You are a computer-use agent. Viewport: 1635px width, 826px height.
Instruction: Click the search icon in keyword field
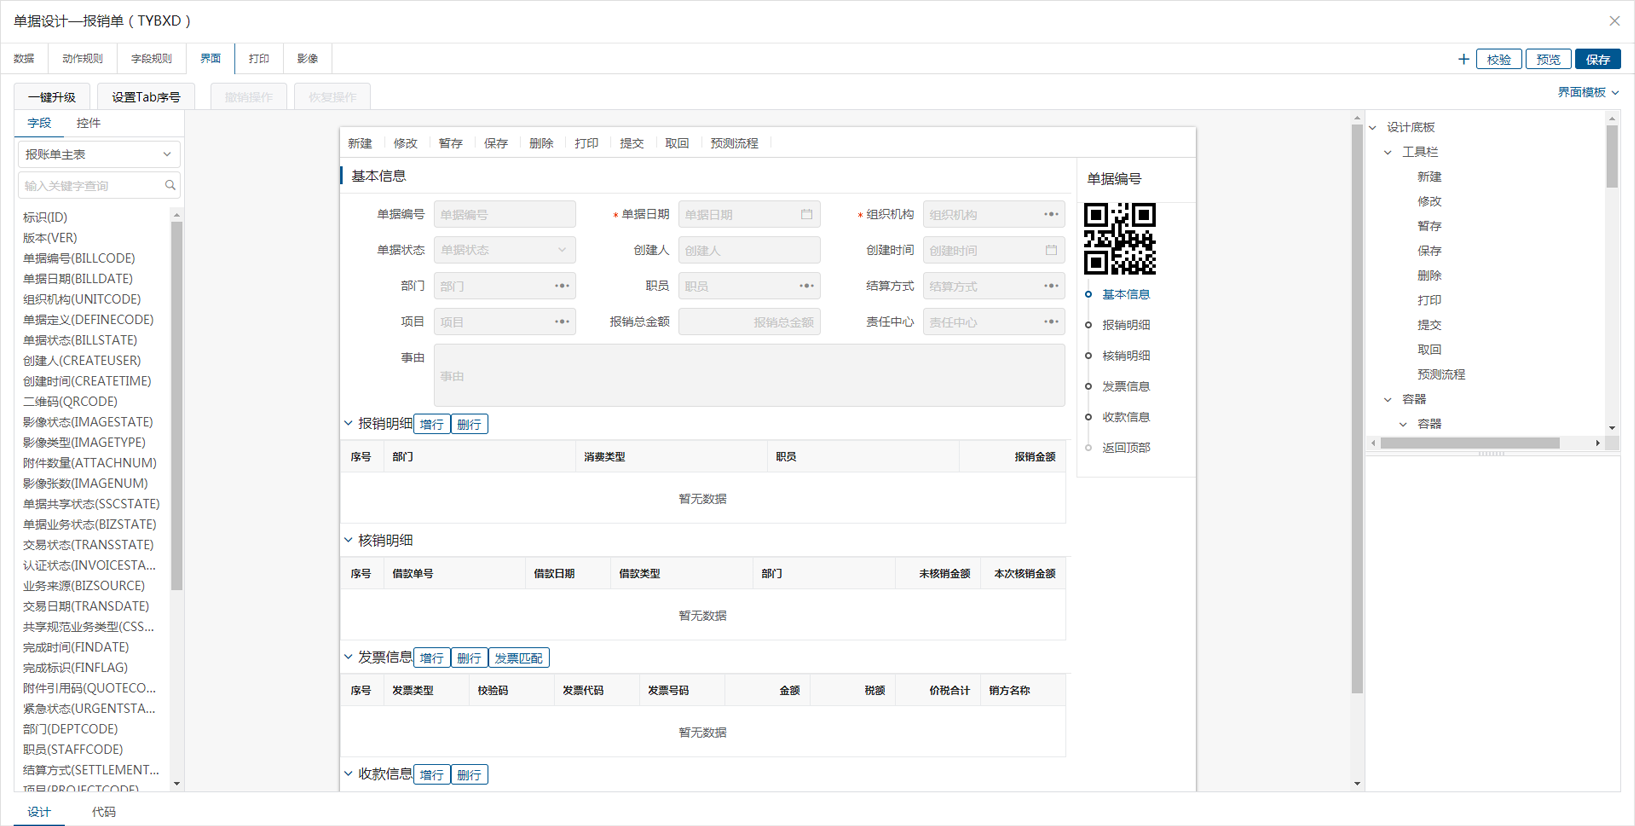[170, 185]
